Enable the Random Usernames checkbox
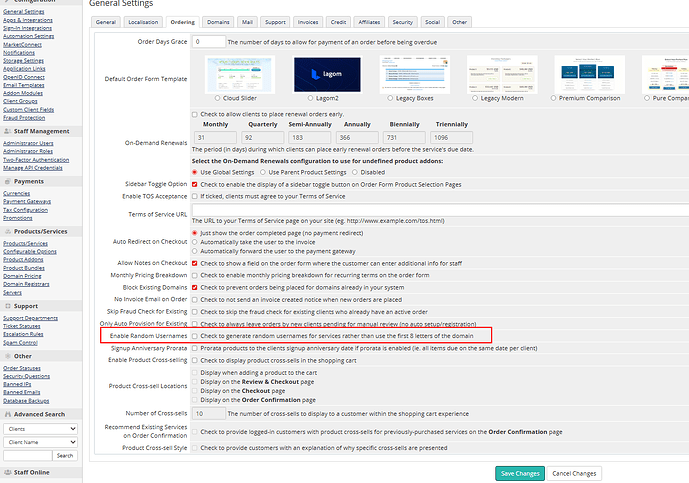 click(x=196, y=336)
